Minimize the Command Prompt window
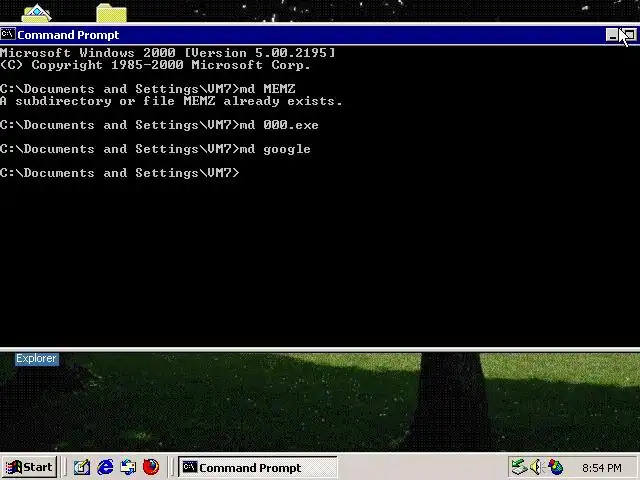This screenshot has height=480, width=640. pyautogui.click(x=612, y=35)
